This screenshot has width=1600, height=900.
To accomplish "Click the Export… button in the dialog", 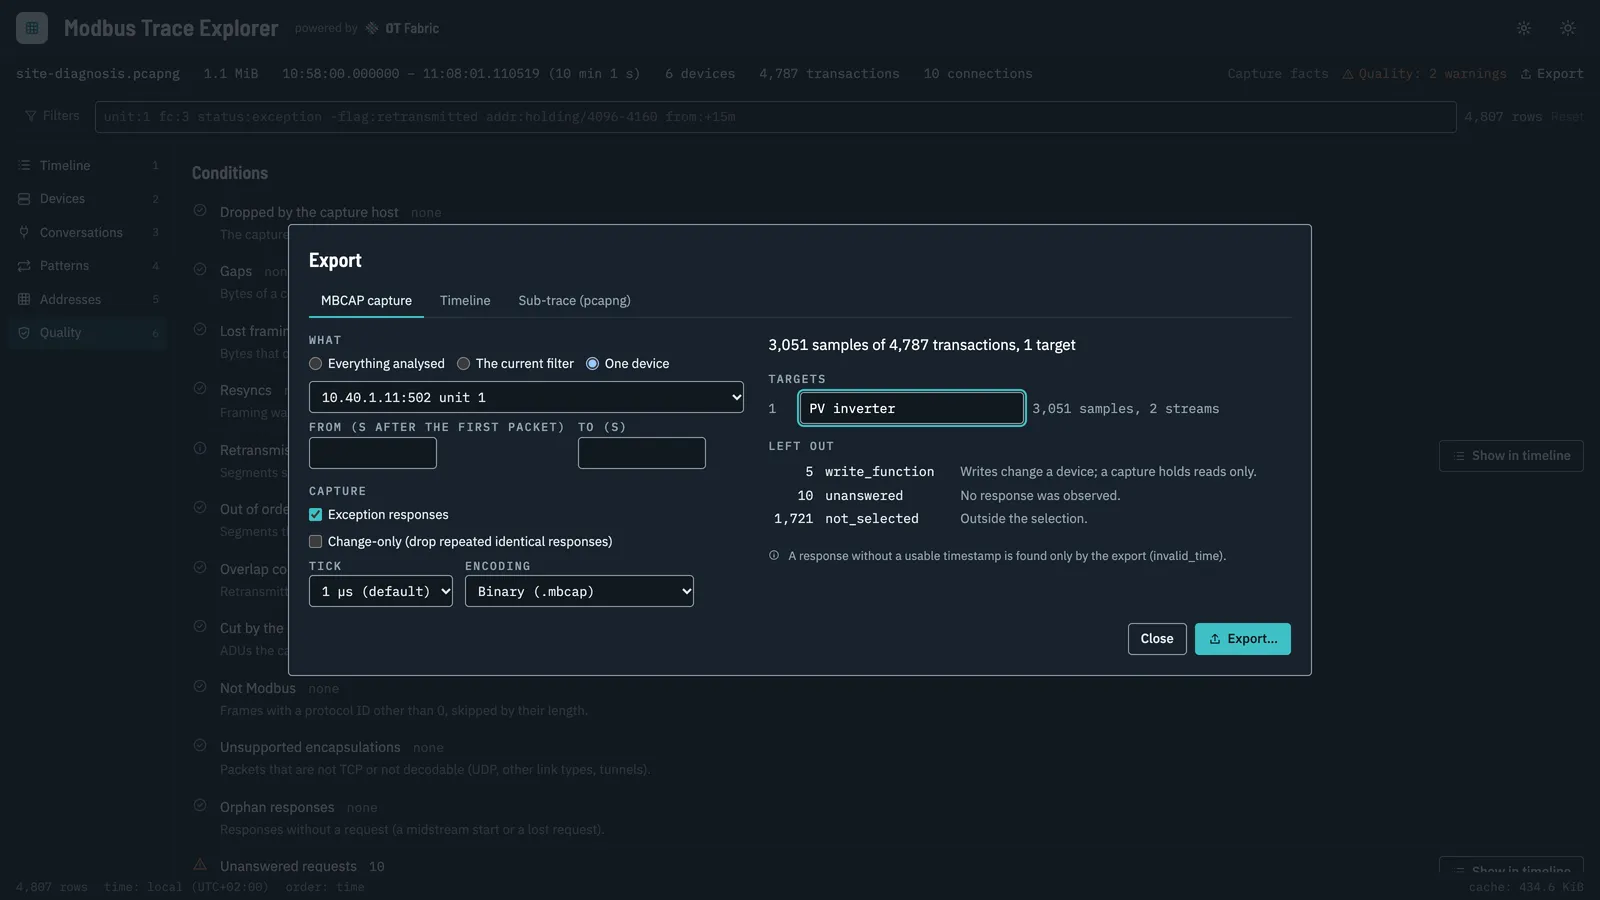I will [1243, 639].
